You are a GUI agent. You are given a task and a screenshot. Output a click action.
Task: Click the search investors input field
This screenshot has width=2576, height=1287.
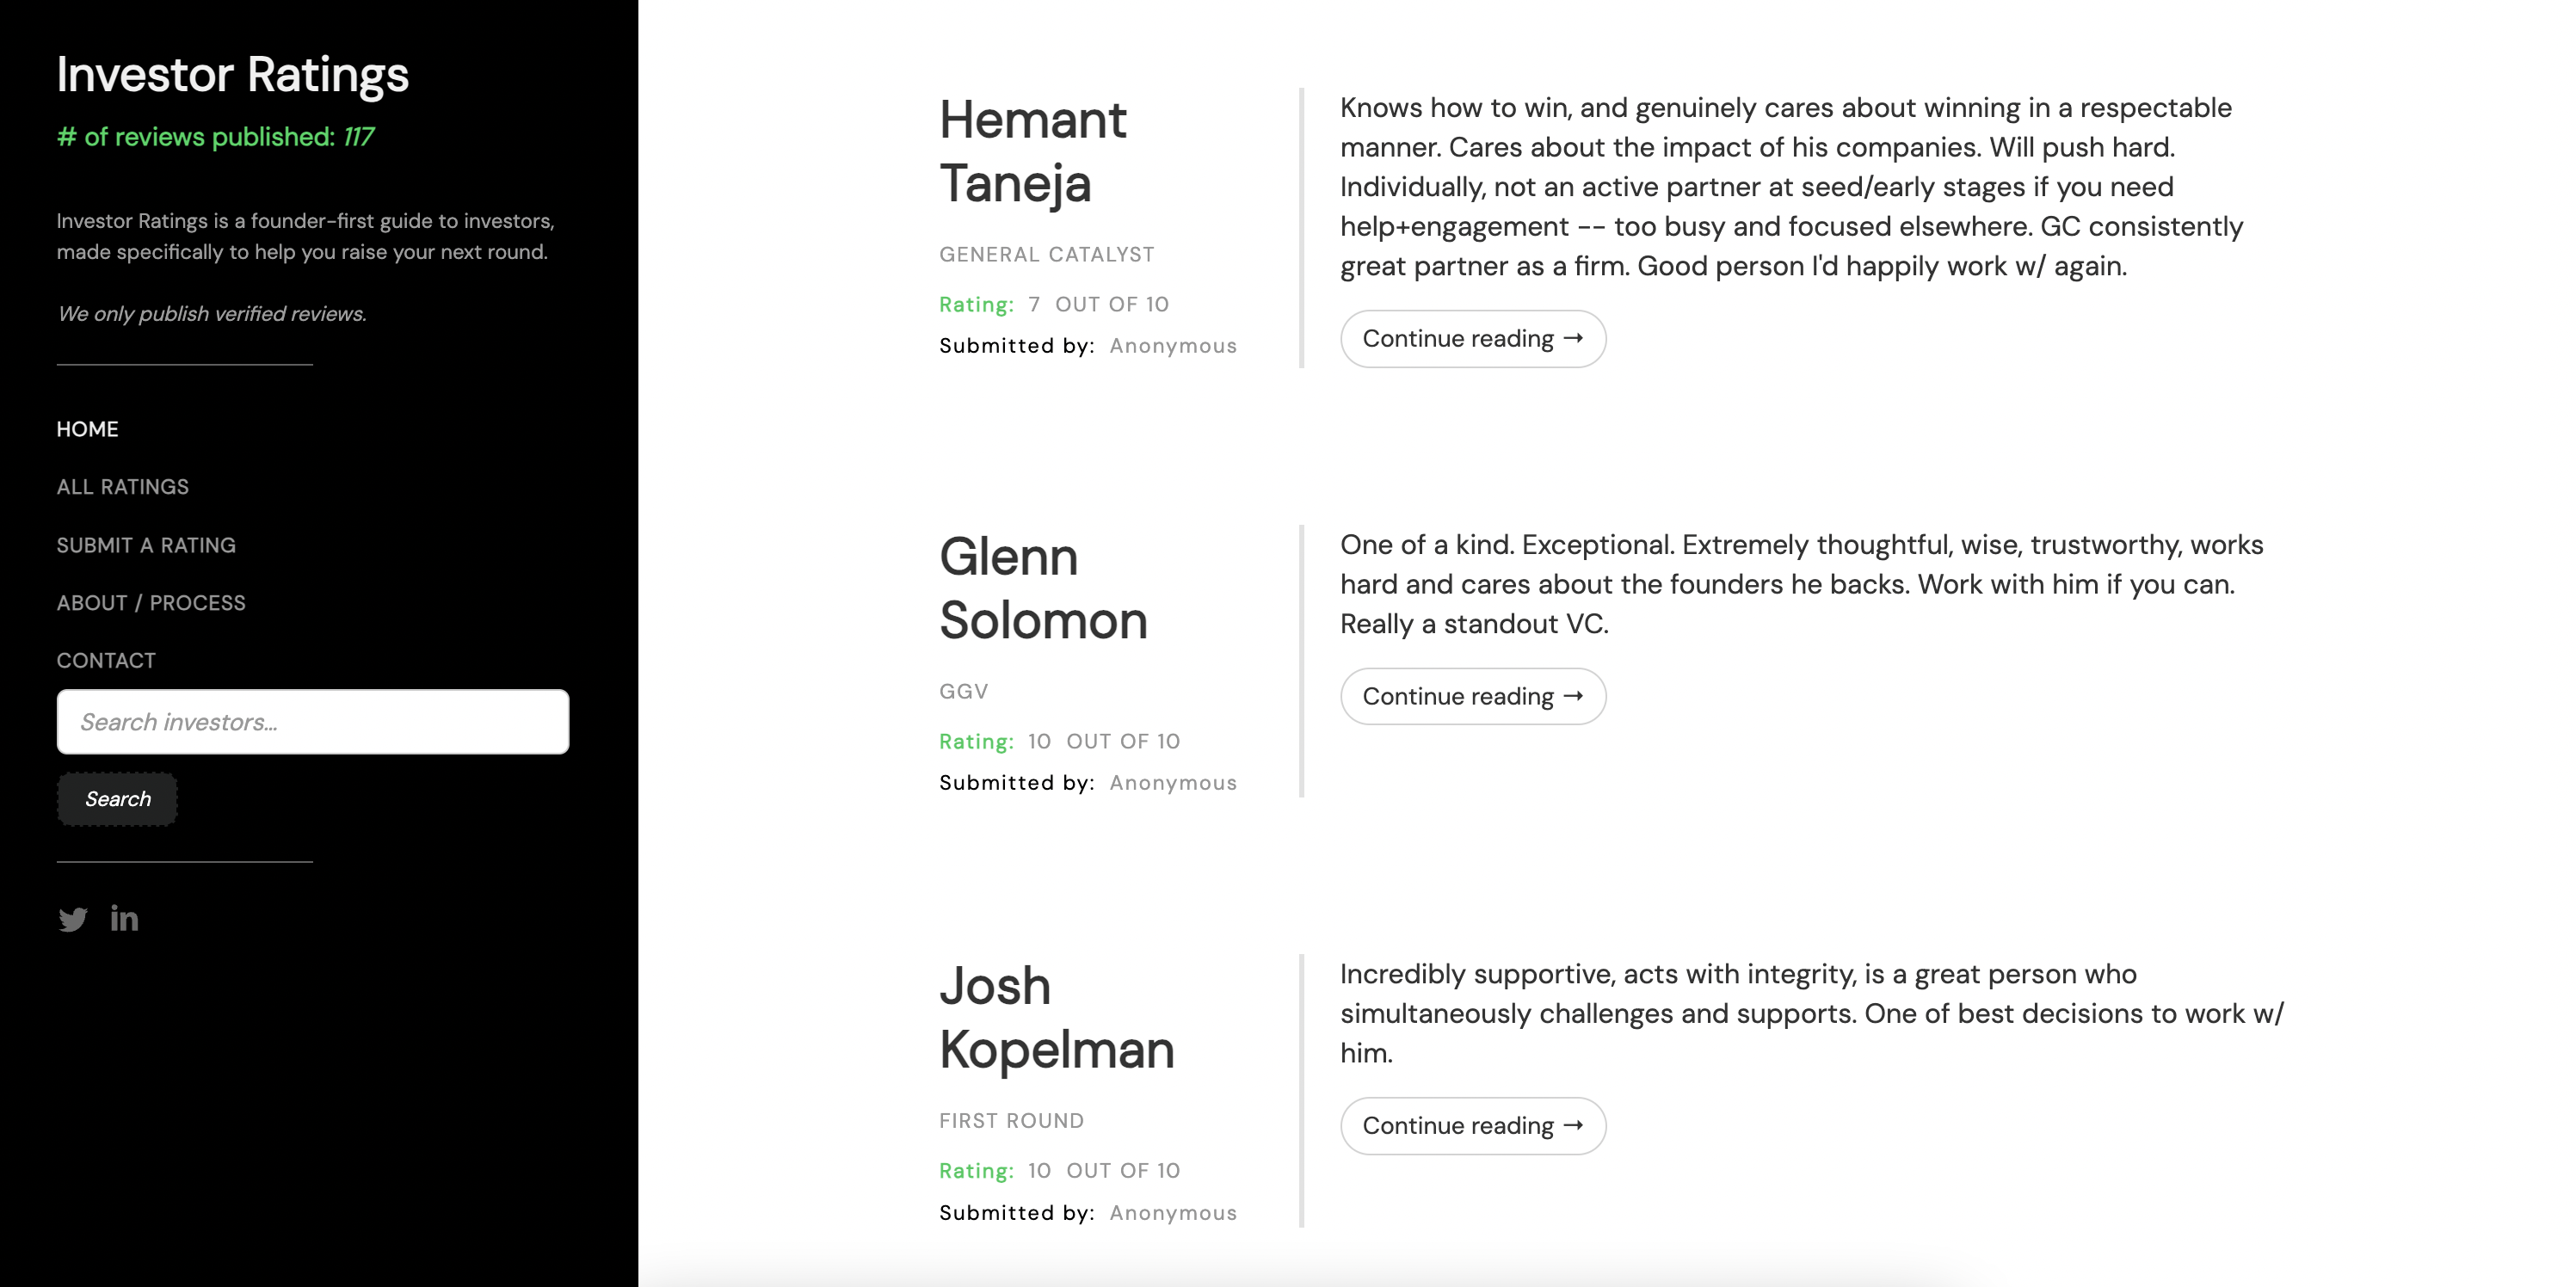click(x=312, y=721)
